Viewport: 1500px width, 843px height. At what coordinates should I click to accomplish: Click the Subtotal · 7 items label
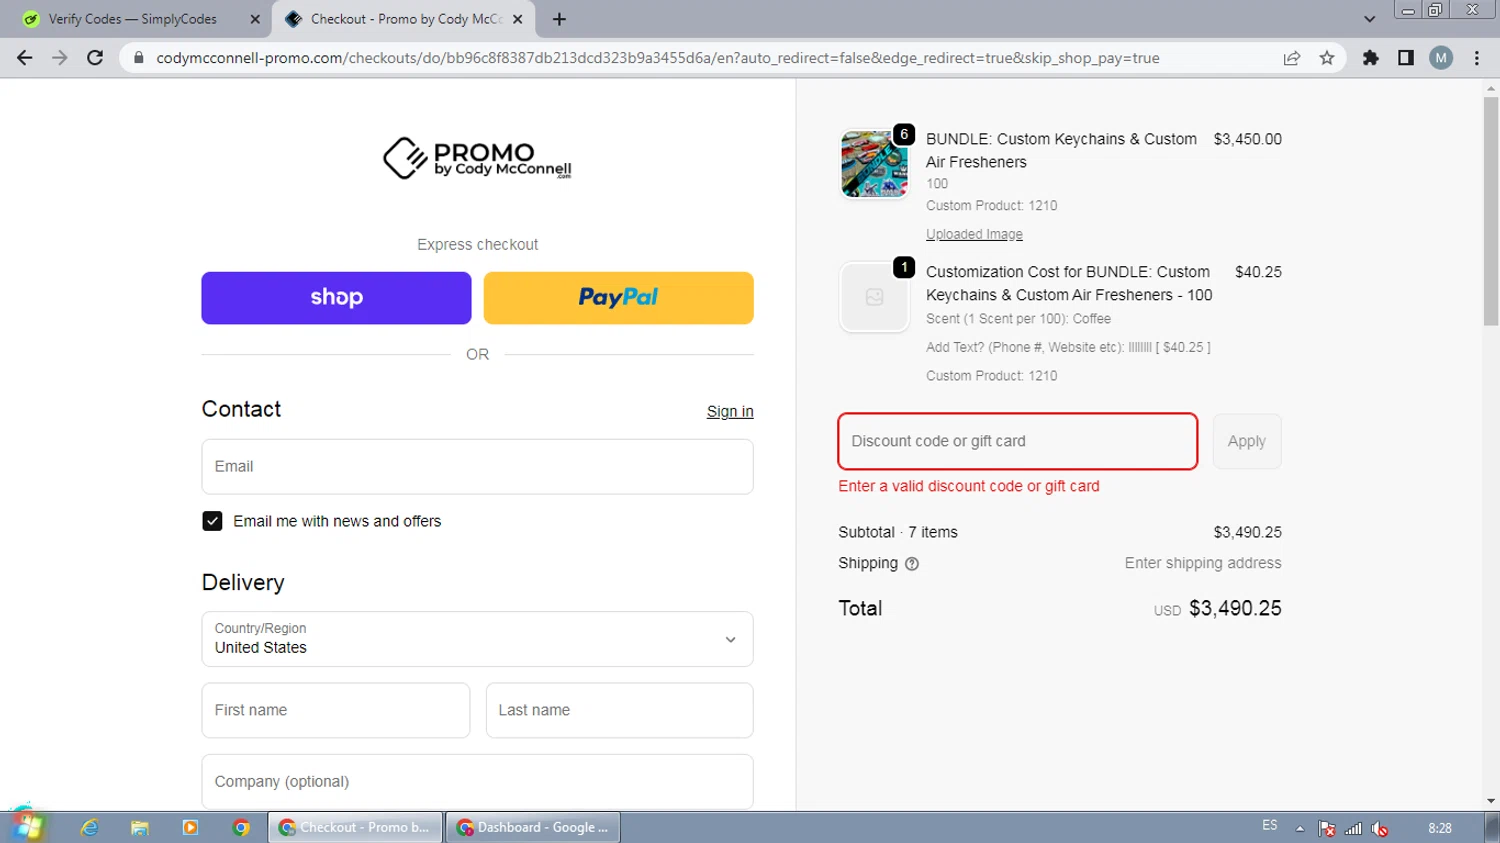(898, 532)
